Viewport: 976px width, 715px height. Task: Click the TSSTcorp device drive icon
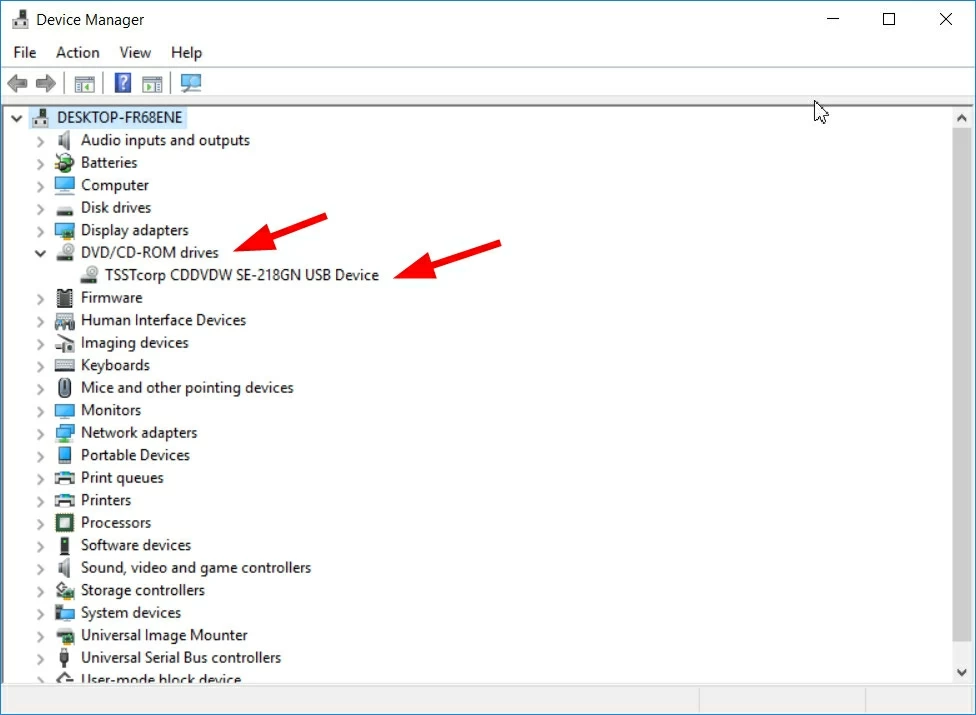click(90, 275)
